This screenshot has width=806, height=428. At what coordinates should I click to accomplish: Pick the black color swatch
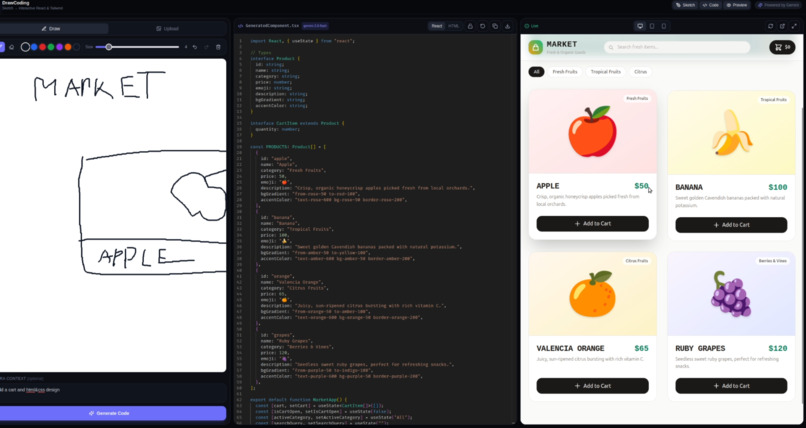(77, 47)
